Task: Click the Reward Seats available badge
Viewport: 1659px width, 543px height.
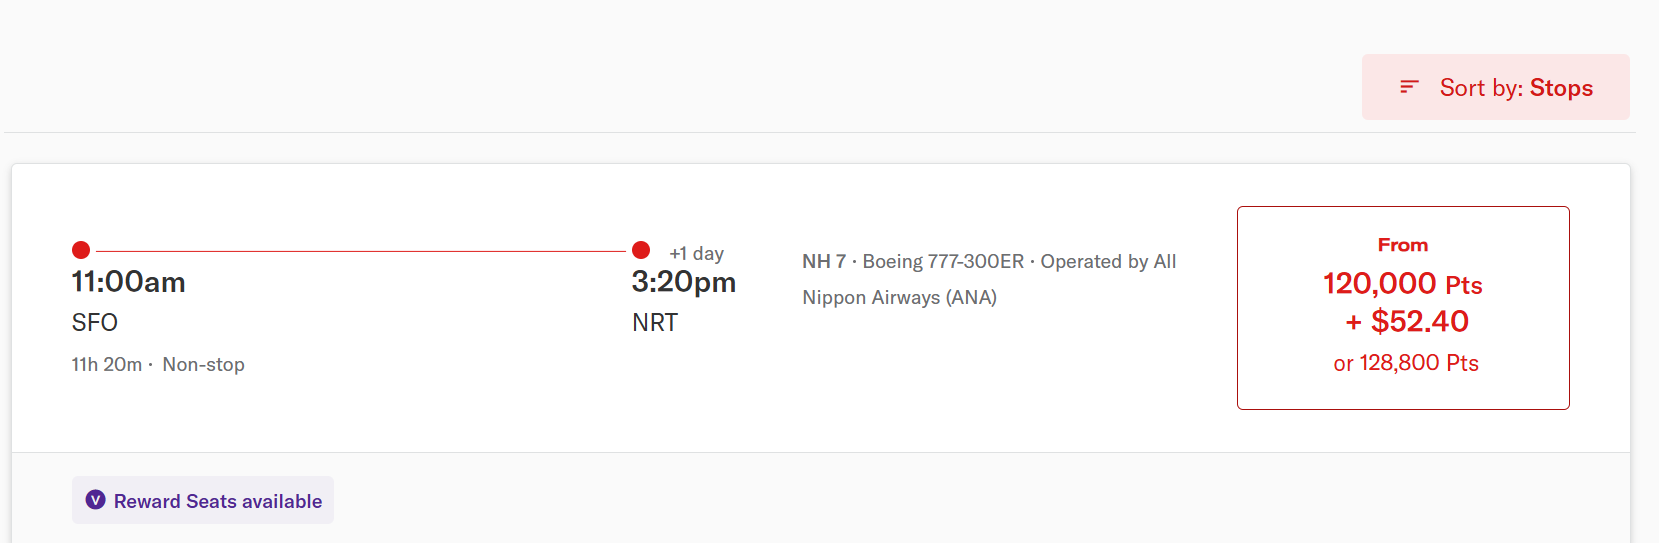Action: click(x=203, y=500)
